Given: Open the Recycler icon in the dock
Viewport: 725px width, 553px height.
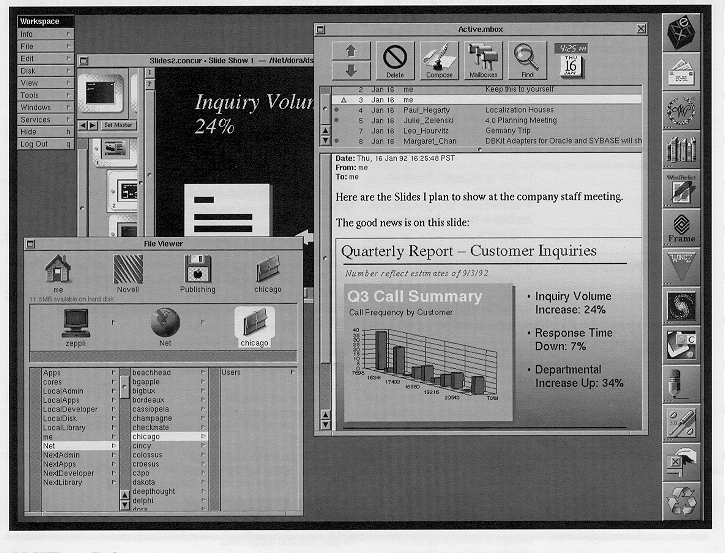Looking at the screenshot, I should 681,499.
